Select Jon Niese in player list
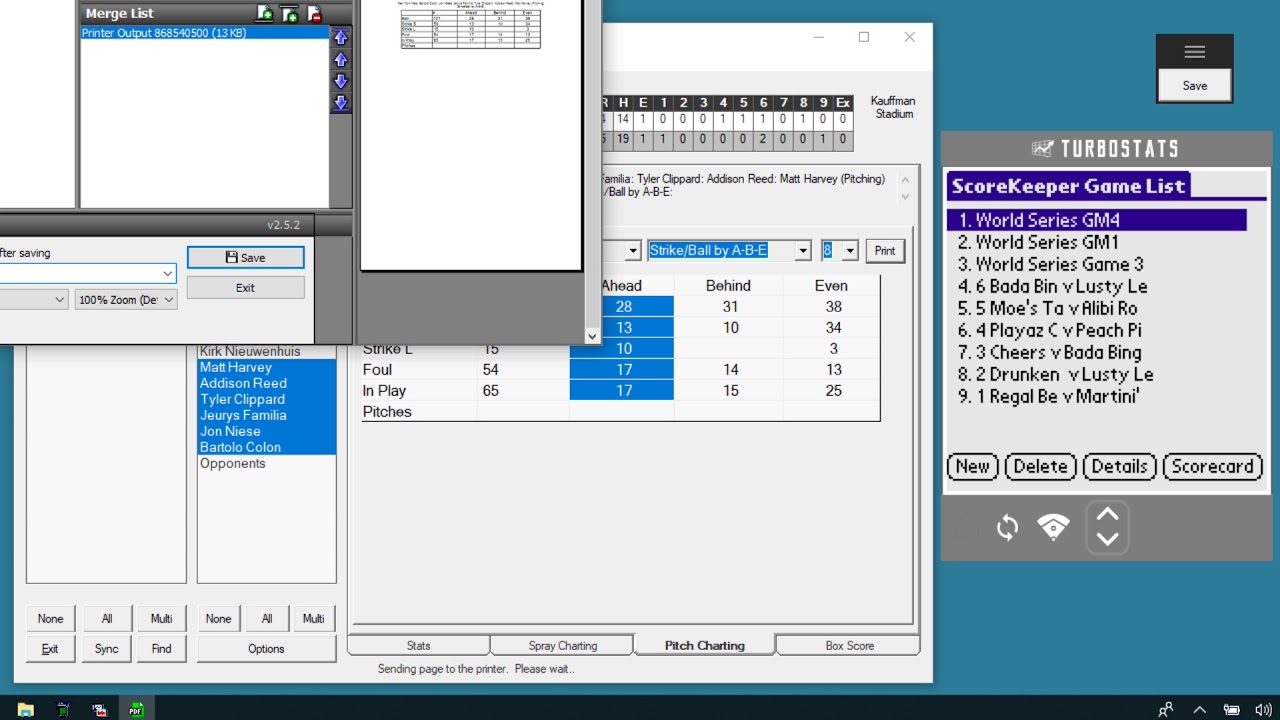This screenshot has height=720, width=1280. (x=267, y=431)
